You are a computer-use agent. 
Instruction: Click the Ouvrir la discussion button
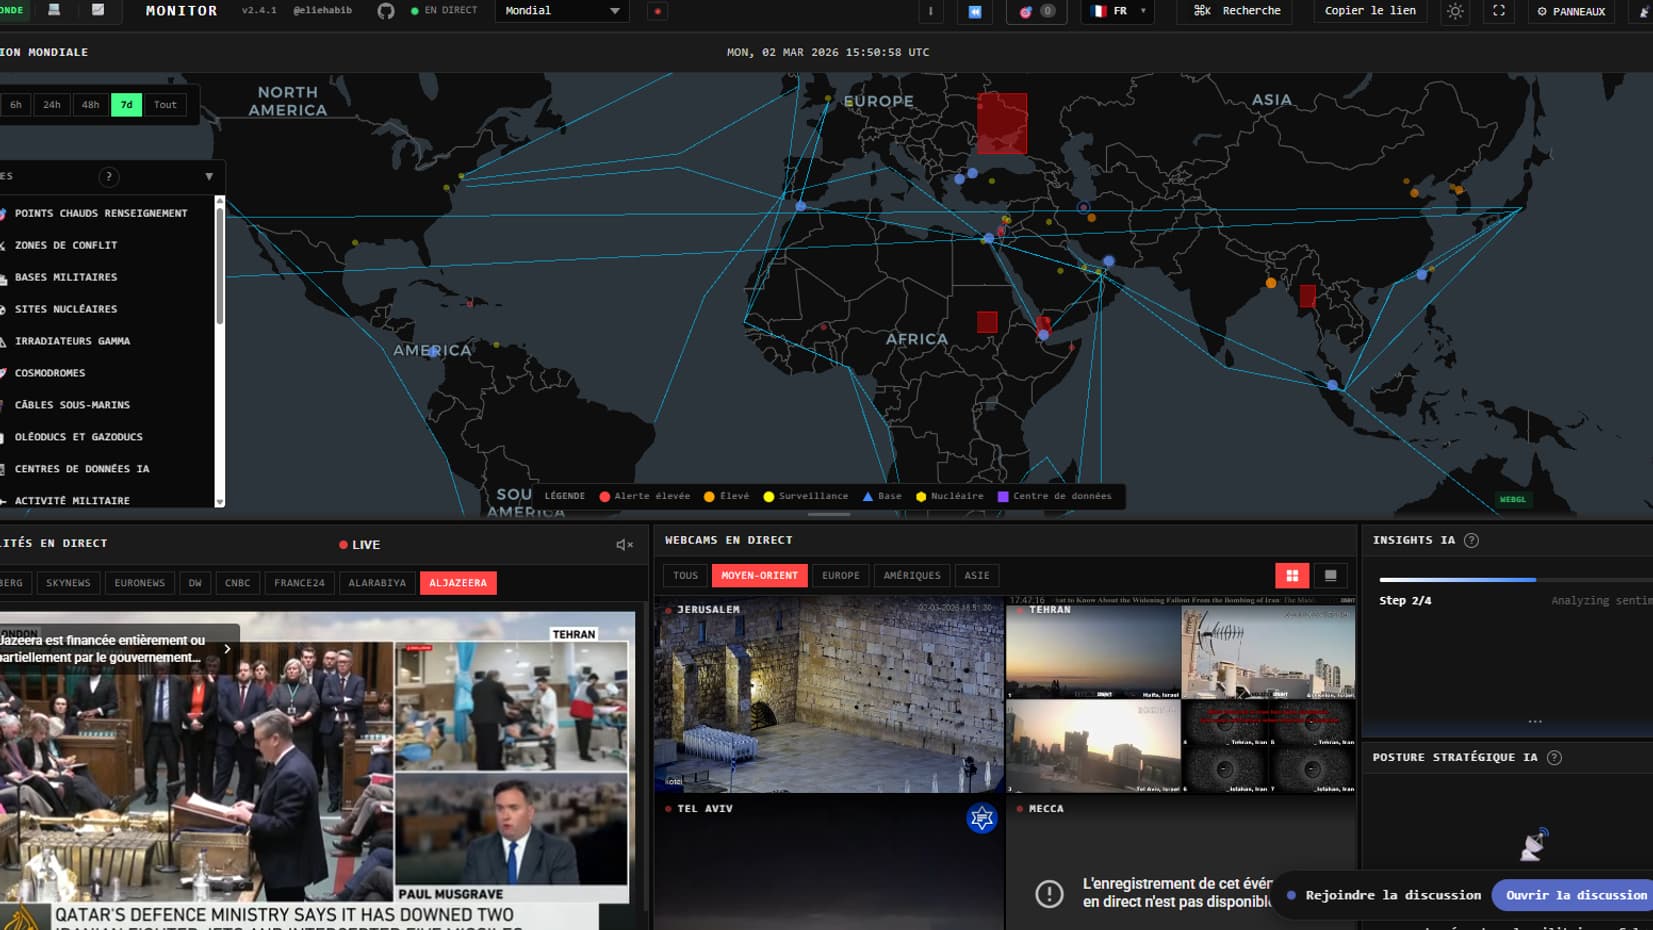(x=1573, y=895)
